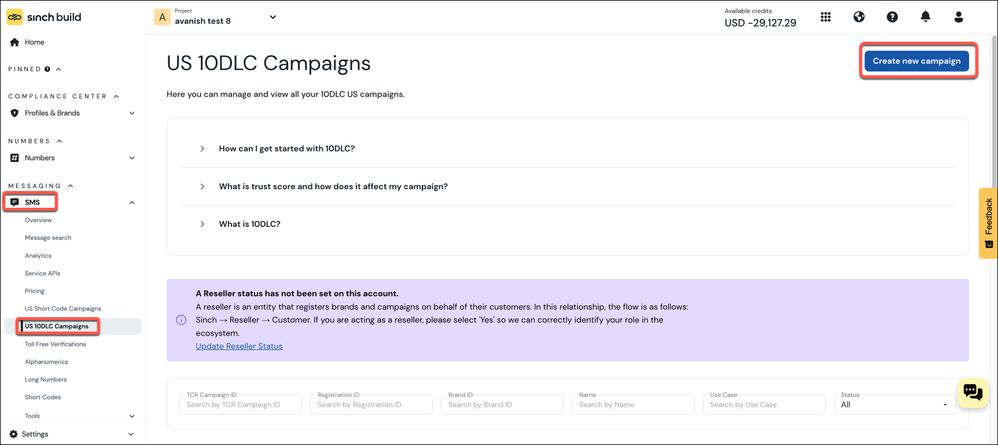This screenshot has height=445, width=998.
Task: Follow the Update Reseller Status link
Action: [239, 346]
